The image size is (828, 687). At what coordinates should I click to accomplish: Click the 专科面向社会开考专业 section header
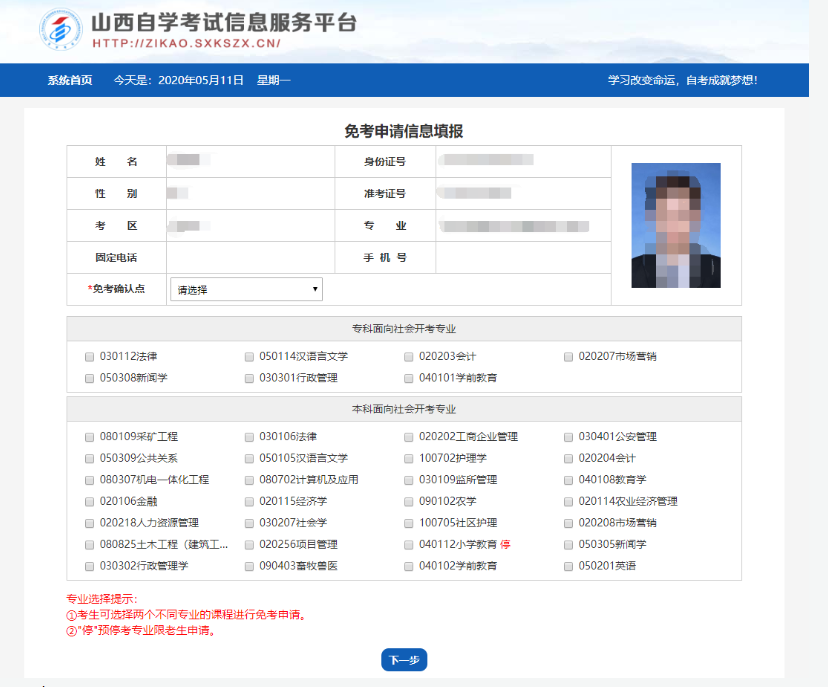(x=404, y=329)
